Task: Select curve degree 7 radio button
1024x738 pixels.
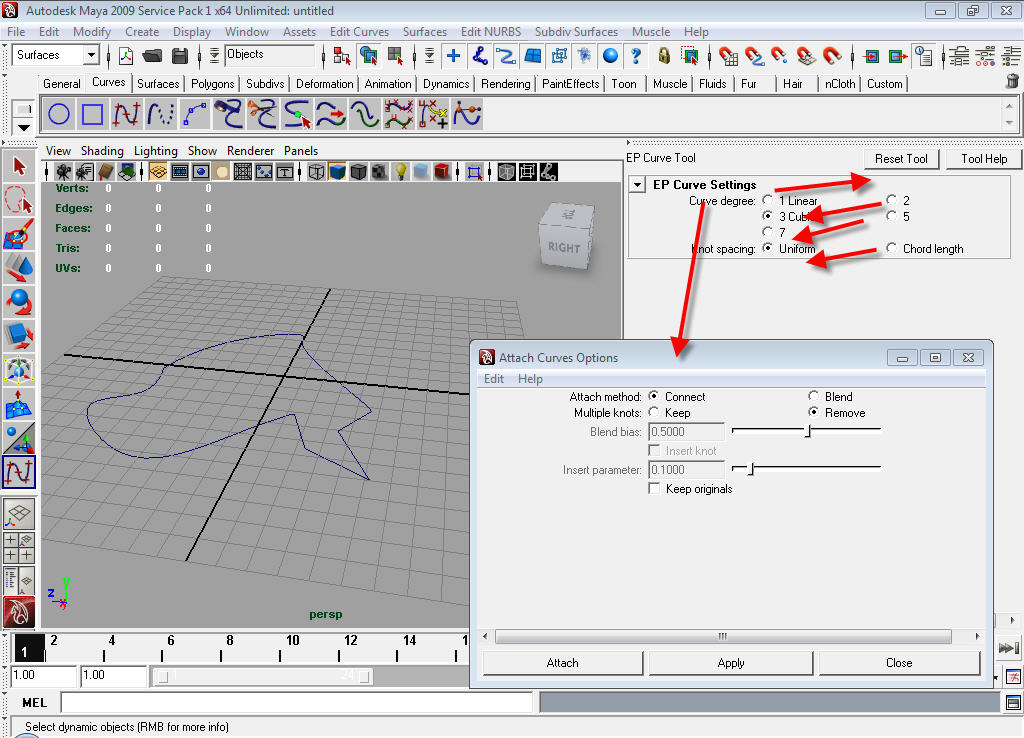Action: click(x=768, y=232)
